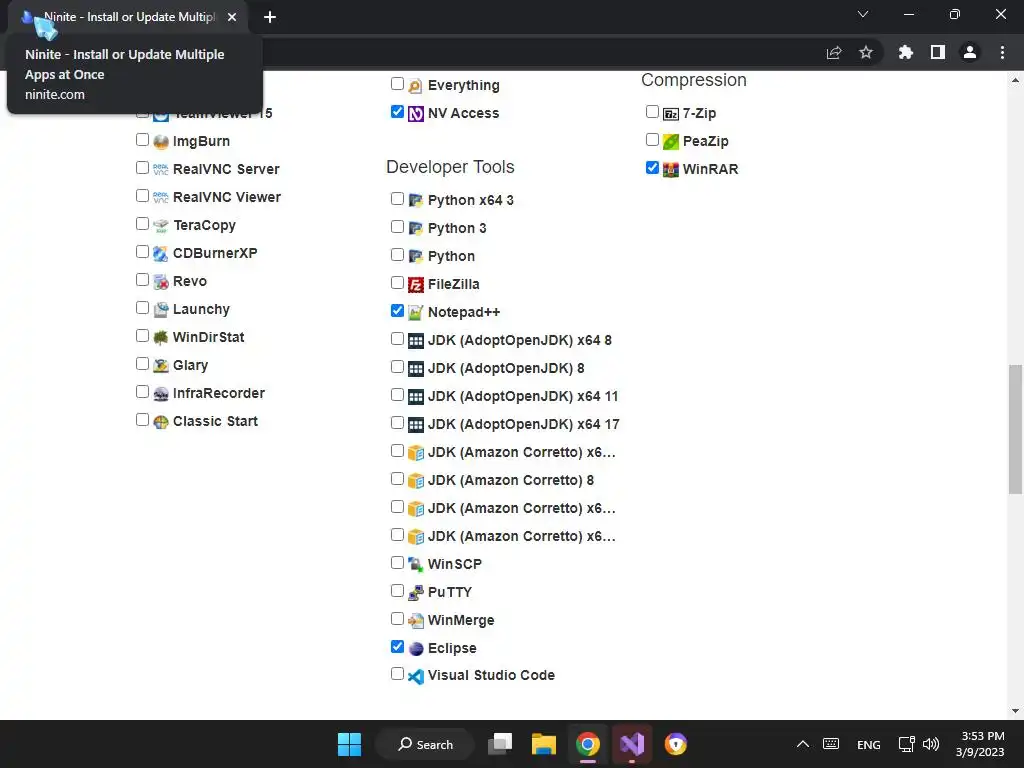Open Visual Studio from the taskbar

coord(632,744)
